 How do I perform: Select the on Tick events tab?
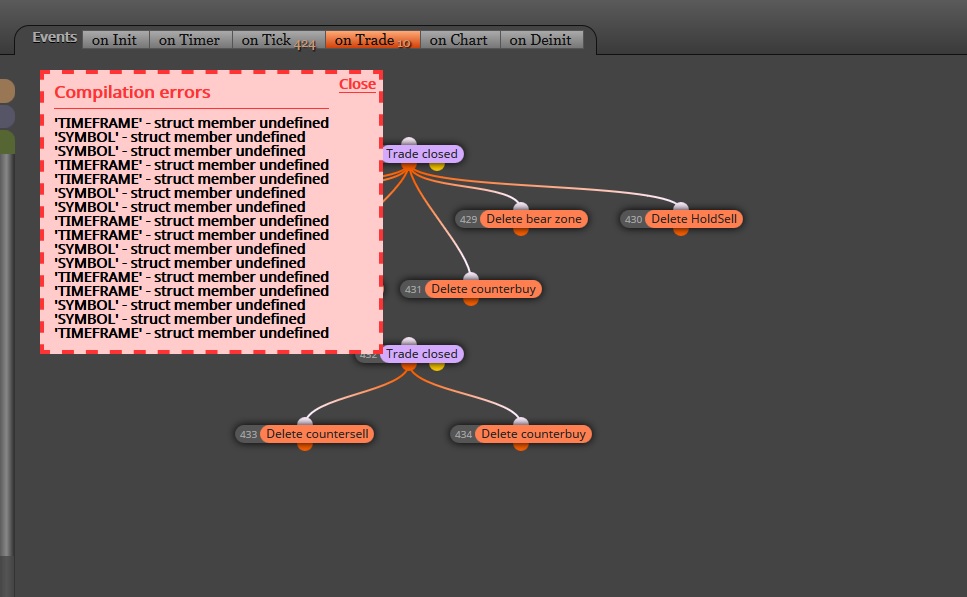tap(279, 40)
